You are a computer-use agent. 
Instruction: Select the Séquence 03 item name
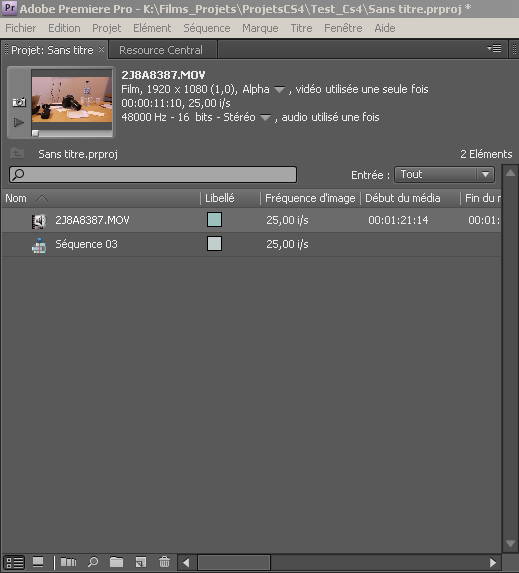pos(87,244)
